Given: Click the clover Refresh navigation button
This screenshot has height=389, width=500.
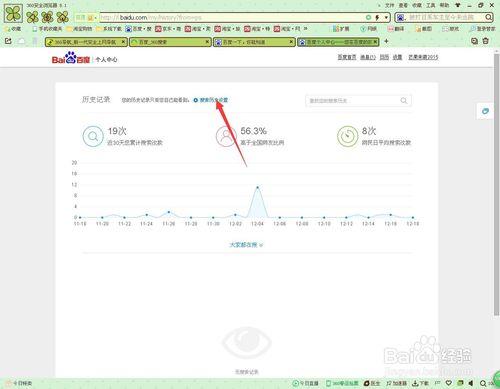Looking at the screenshot, I should tap(47, 17).
